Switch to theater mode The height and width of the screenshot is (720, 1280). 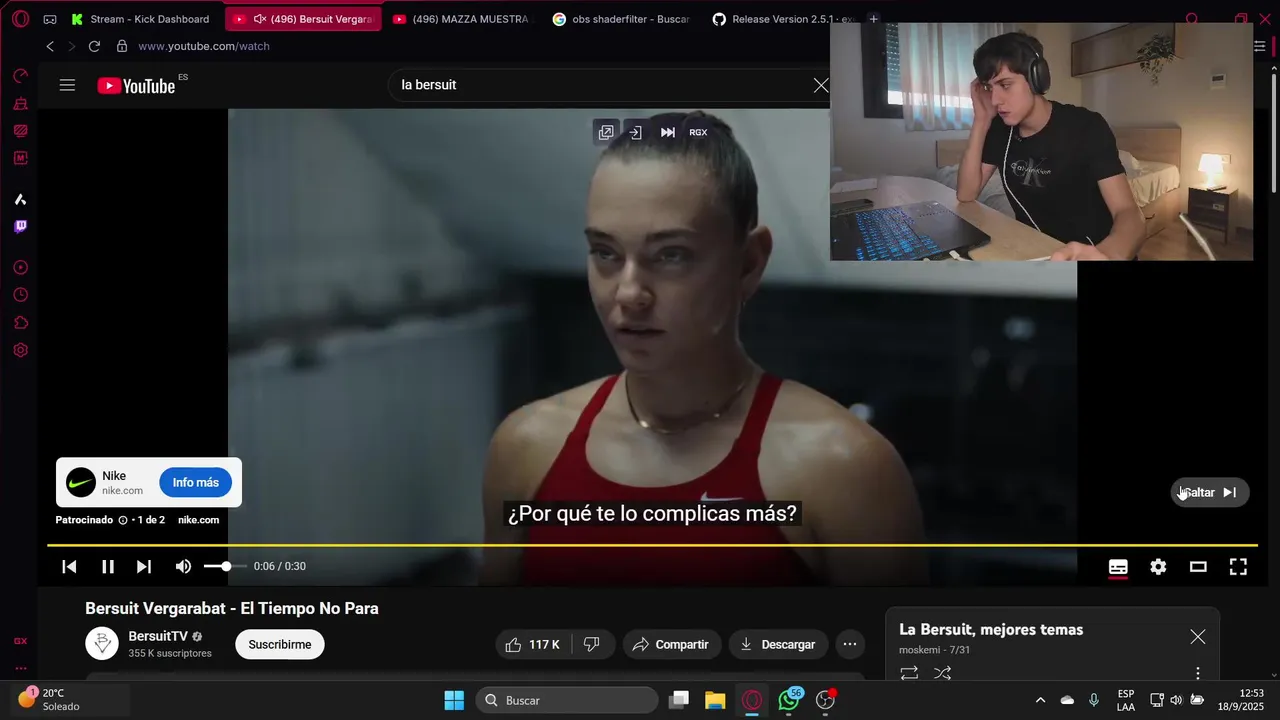(x=1198, y=567)
